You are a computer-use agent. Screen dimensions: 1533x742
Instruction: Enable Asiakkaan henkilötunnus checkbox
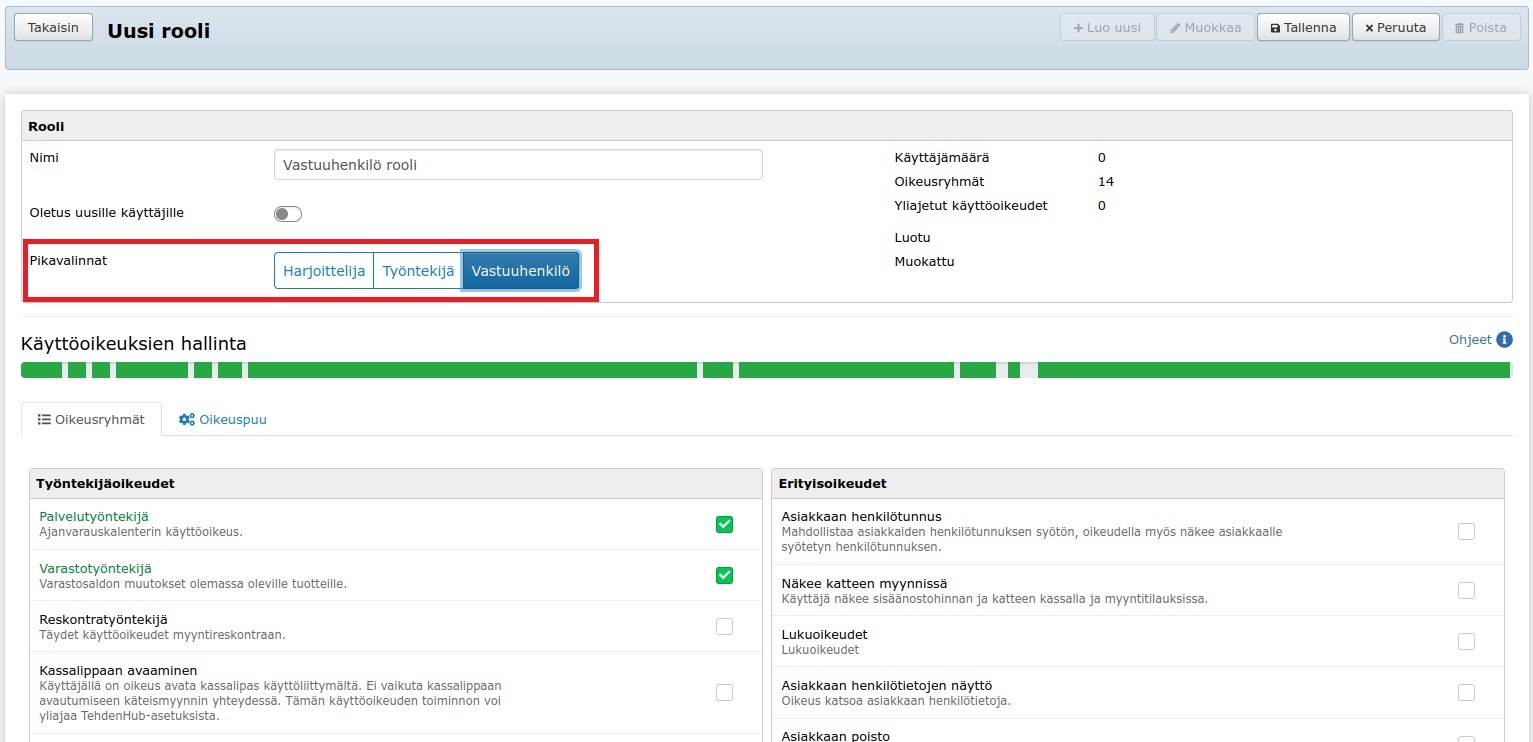(1465, 531)
